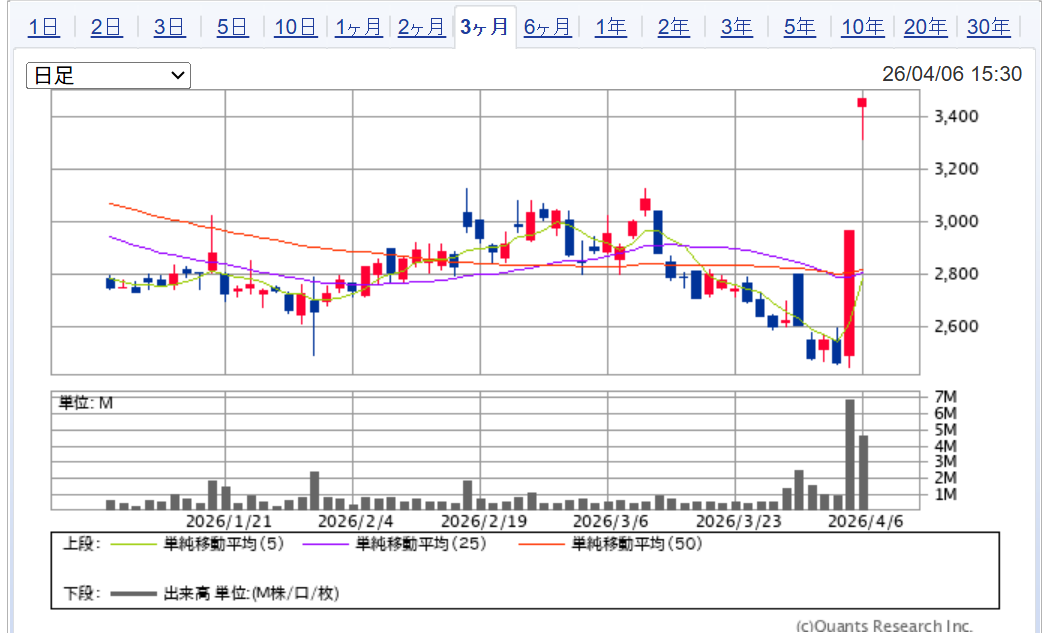
Task: Click the green 単純移動平均(5) legend line
Action: point(133,544)
